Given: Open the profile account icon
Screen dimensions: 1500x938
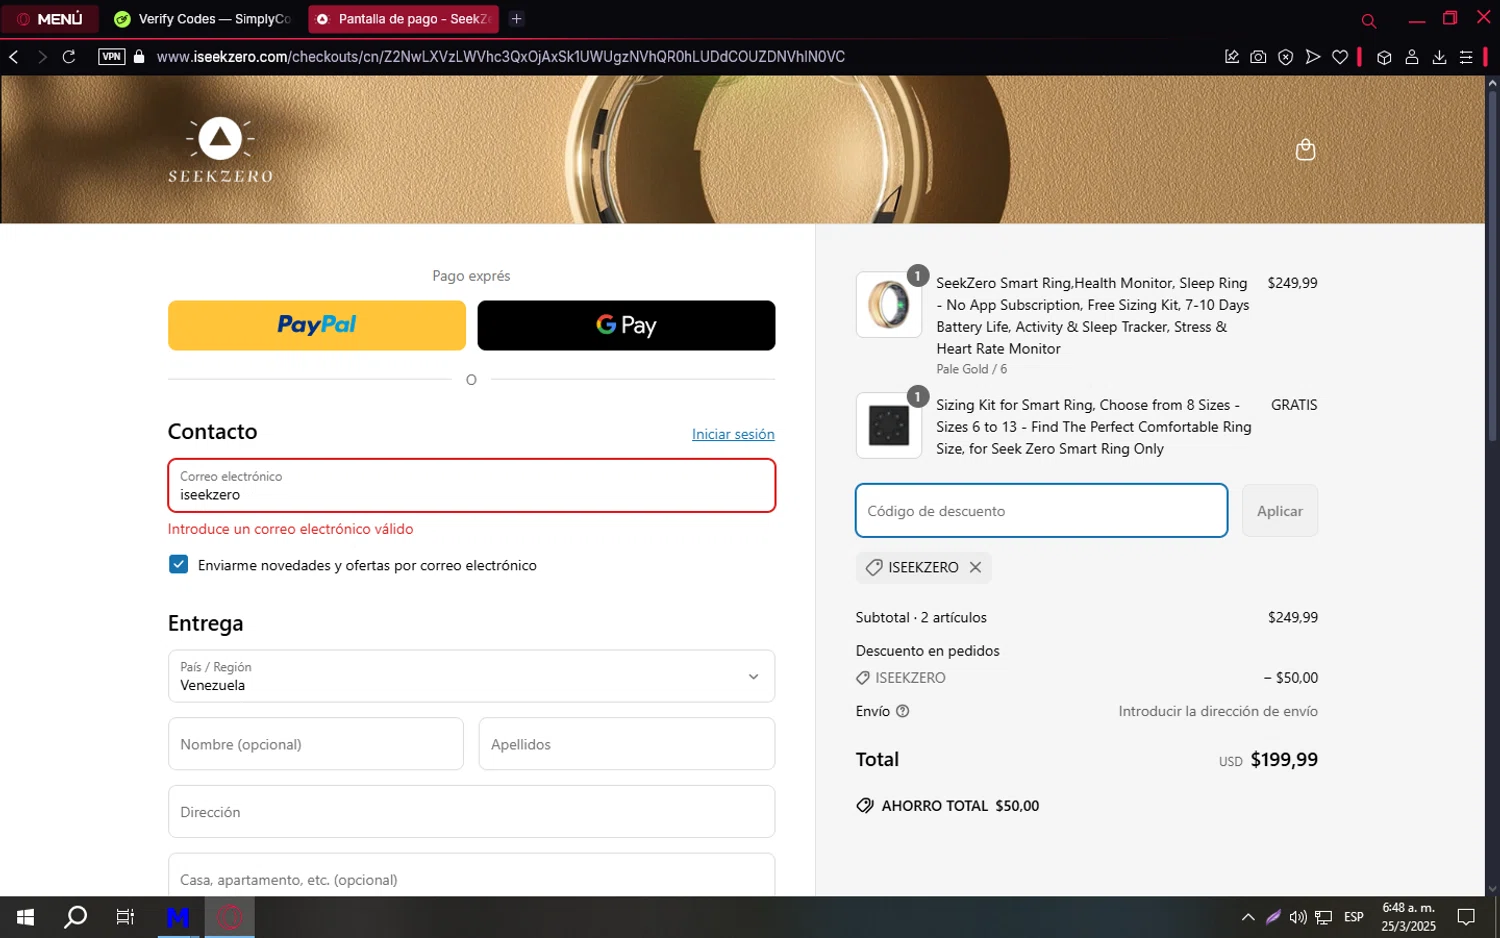Looking at the screenshot, I should tap(1412, 57).
